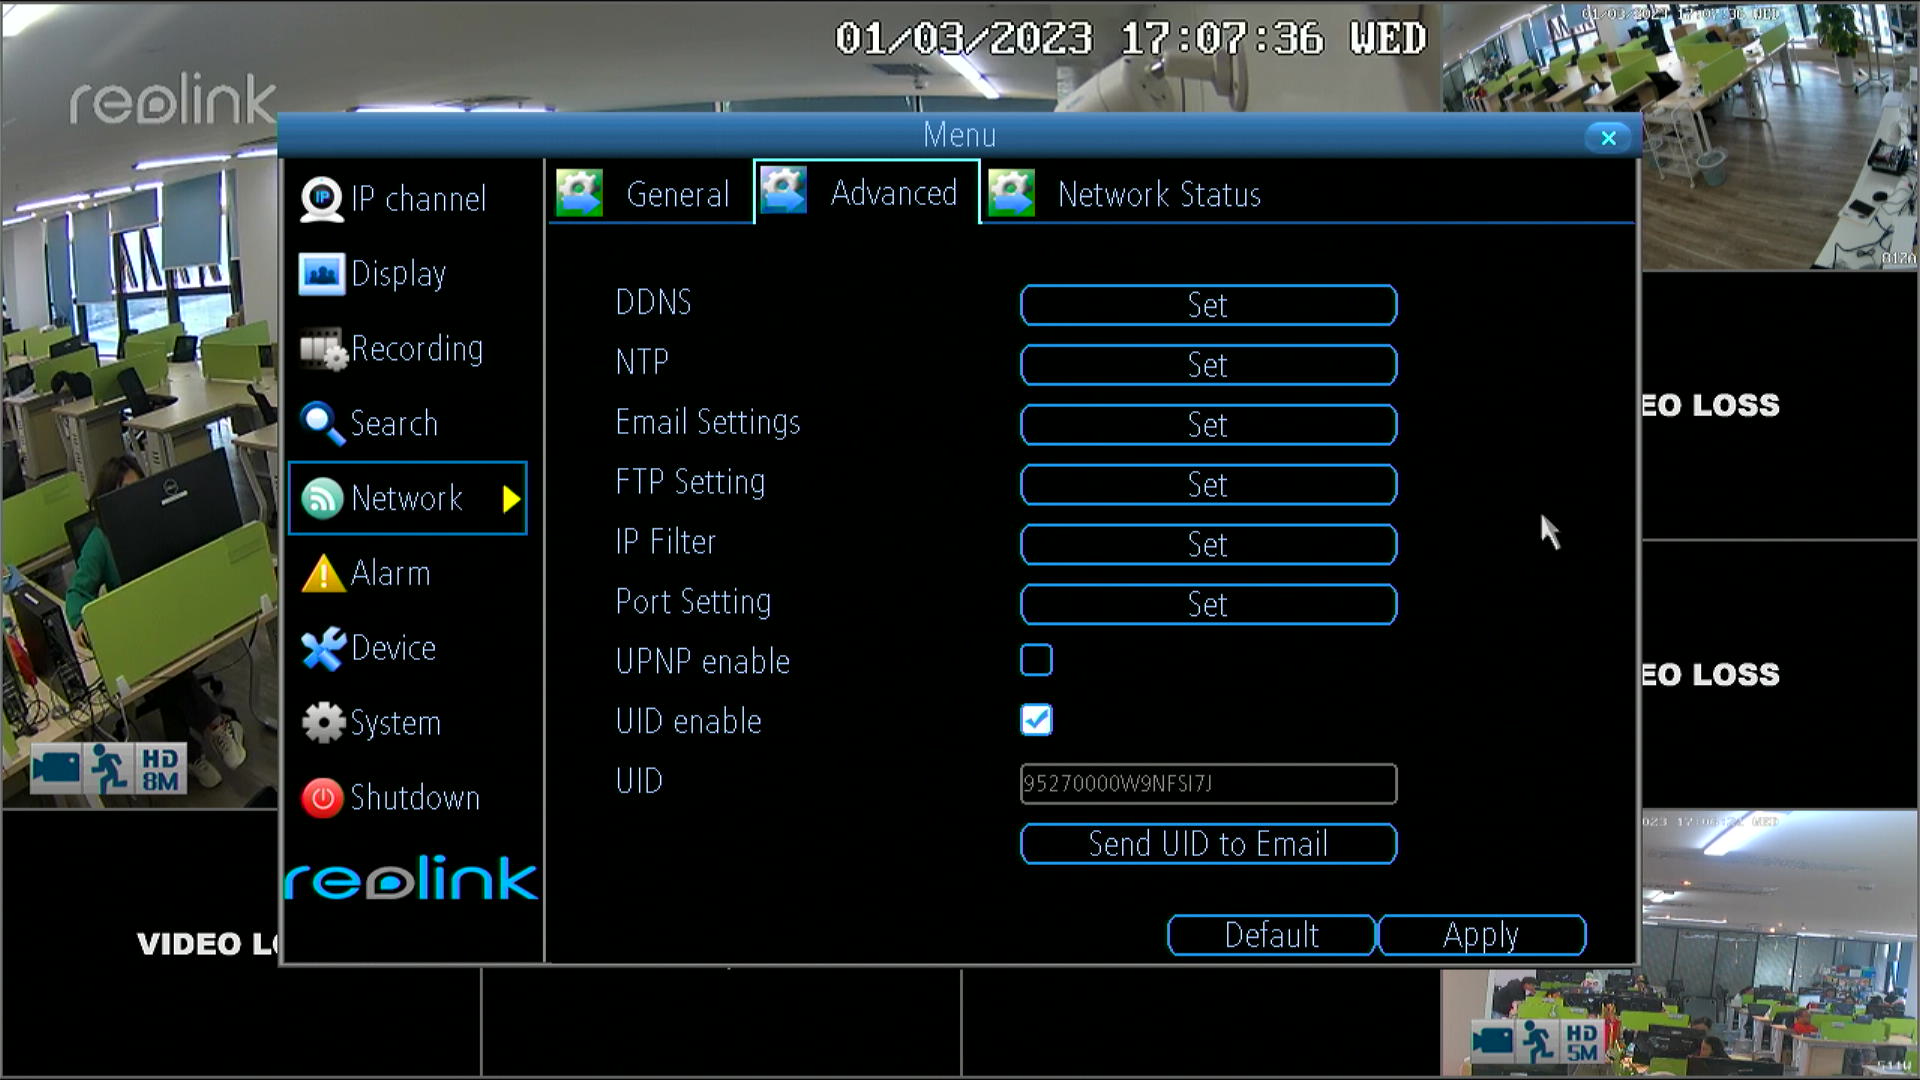Toggle the Network menu expander arrow
Screen dimensions: 1920x1080
pos(510,498)
